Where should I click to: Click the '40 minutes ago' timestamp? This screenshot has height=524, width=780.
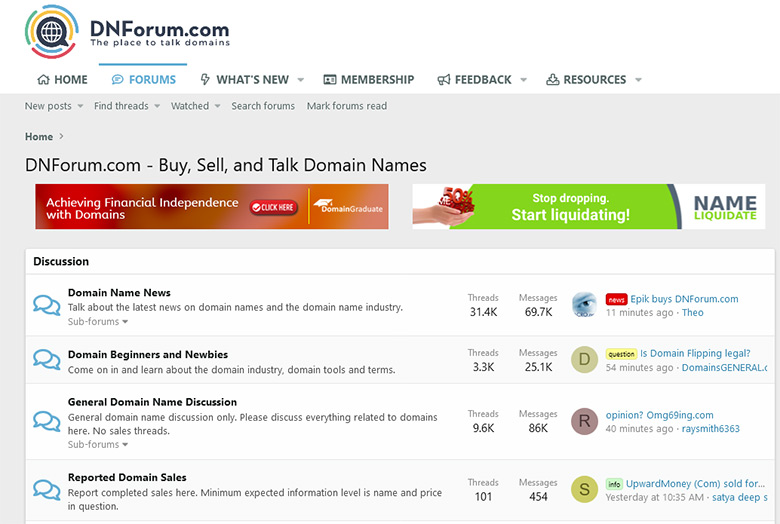639,429
